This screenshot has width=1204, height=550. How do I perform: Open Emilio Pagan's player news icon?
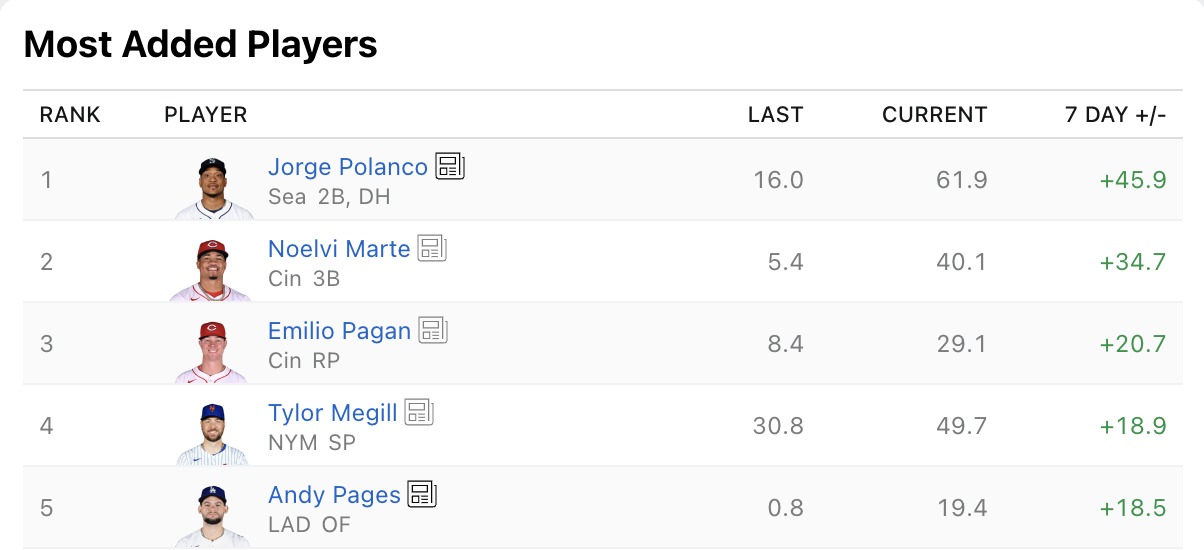pyautogui.click(x=432, y=330)
